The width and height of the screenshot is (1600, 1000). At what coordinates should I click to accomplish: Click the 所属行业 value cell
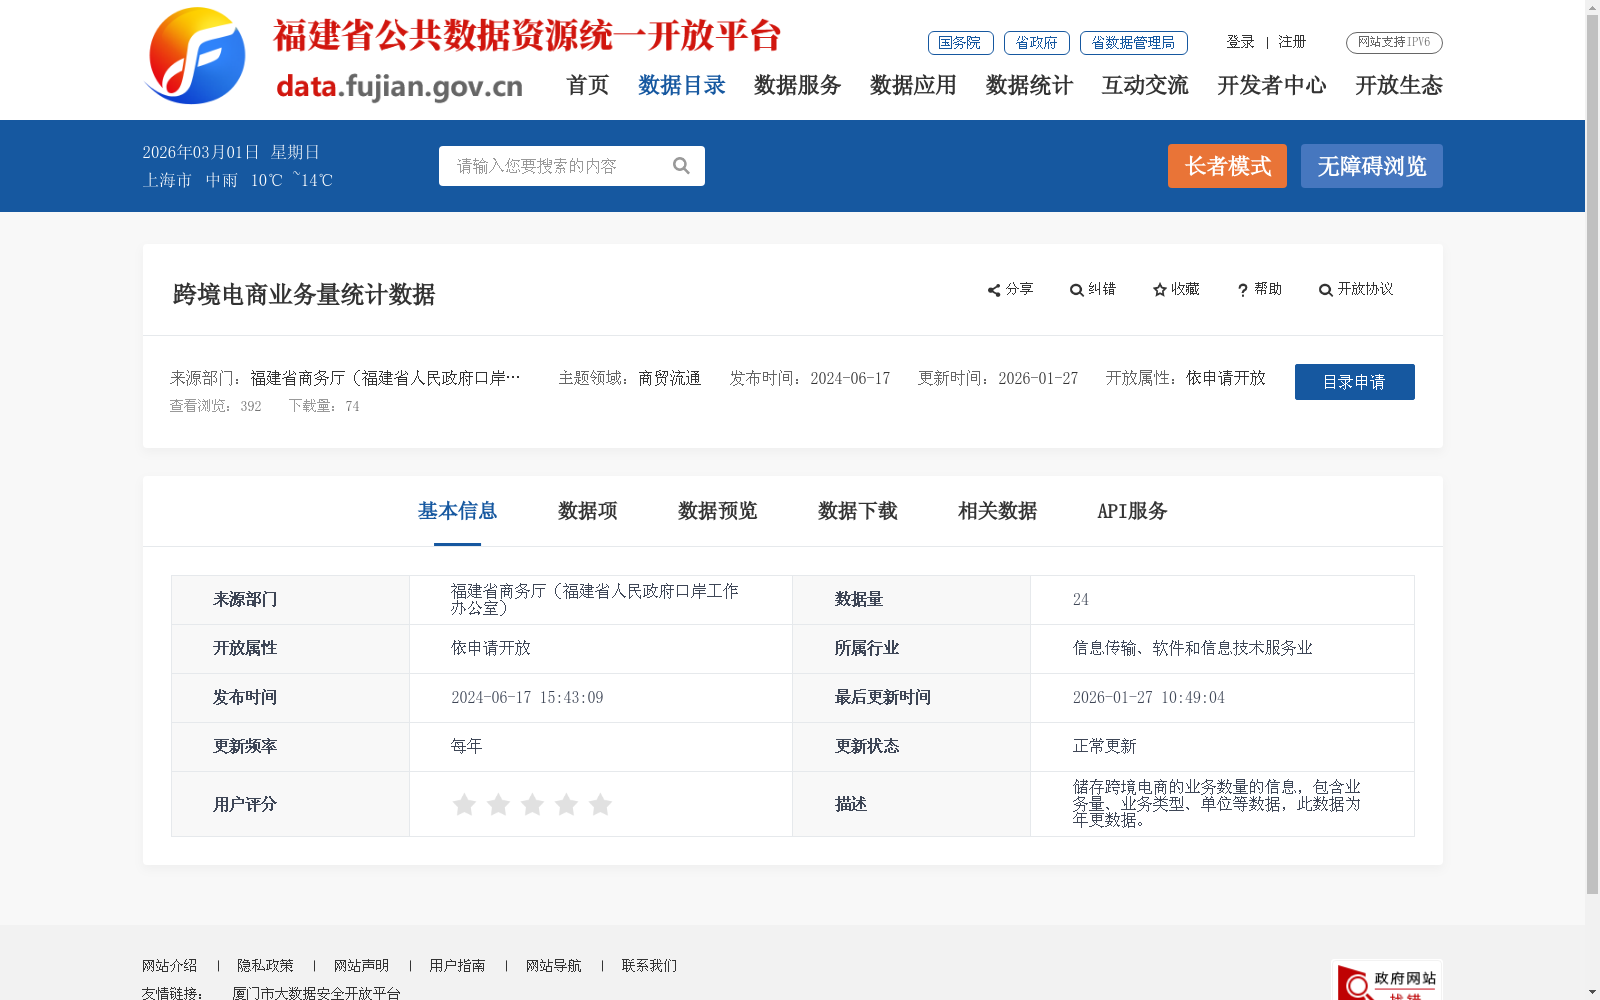tap(1222, 649)
